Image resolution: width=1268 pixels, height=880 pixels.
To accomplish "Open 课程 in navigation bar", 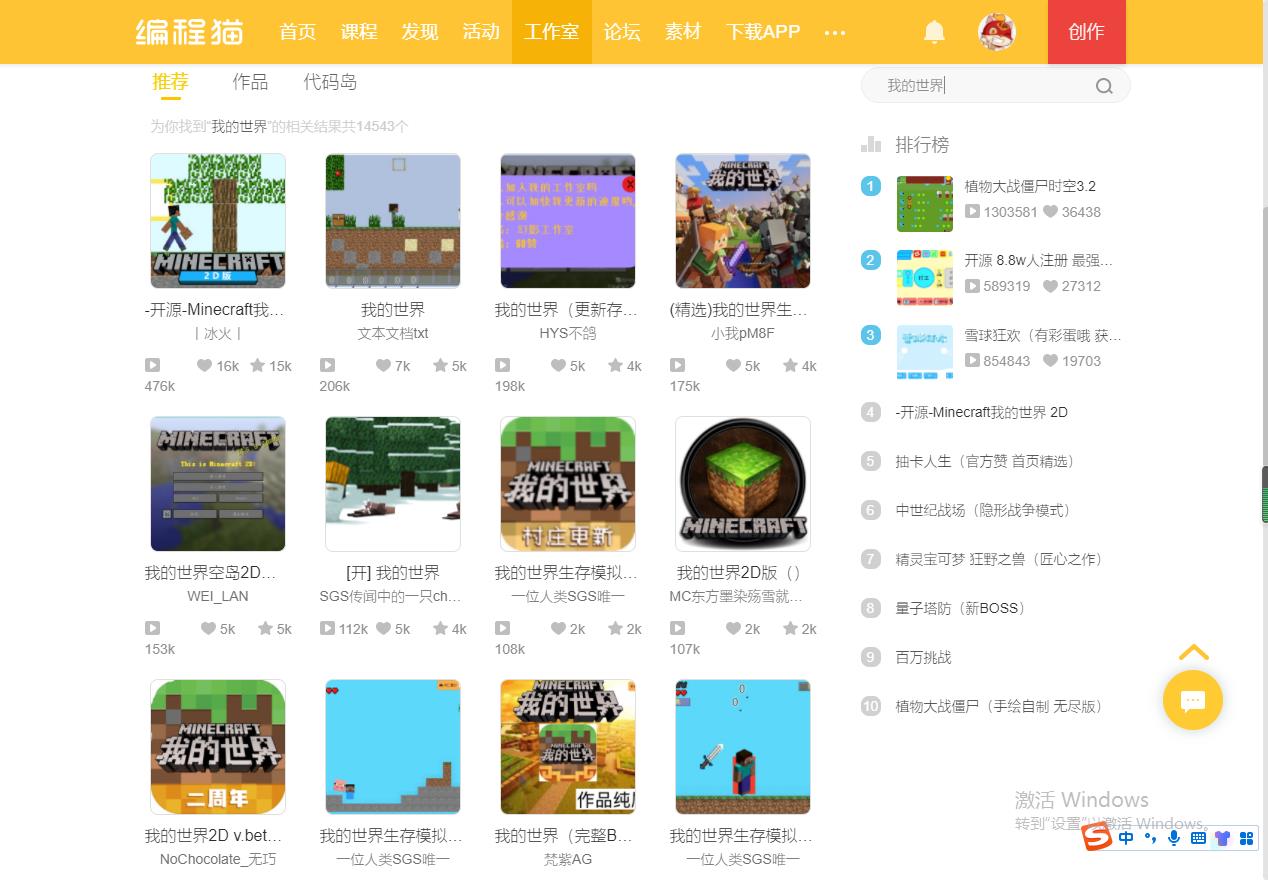I will (359, 32).
